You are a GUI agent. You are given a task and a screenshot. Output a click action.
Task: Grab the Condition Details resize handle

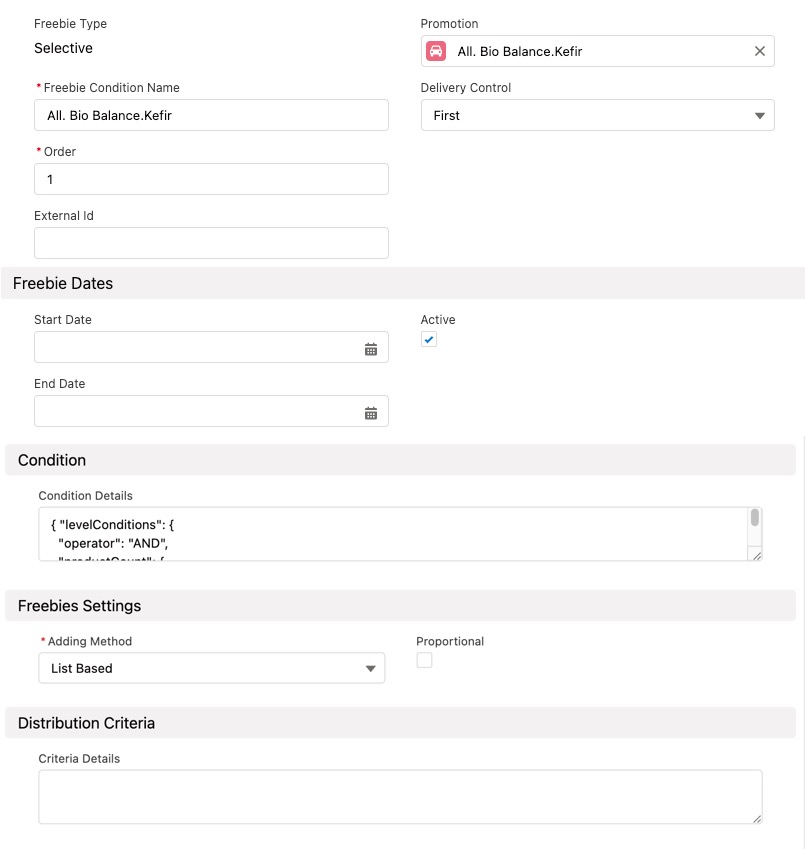[x=756, y=554]
